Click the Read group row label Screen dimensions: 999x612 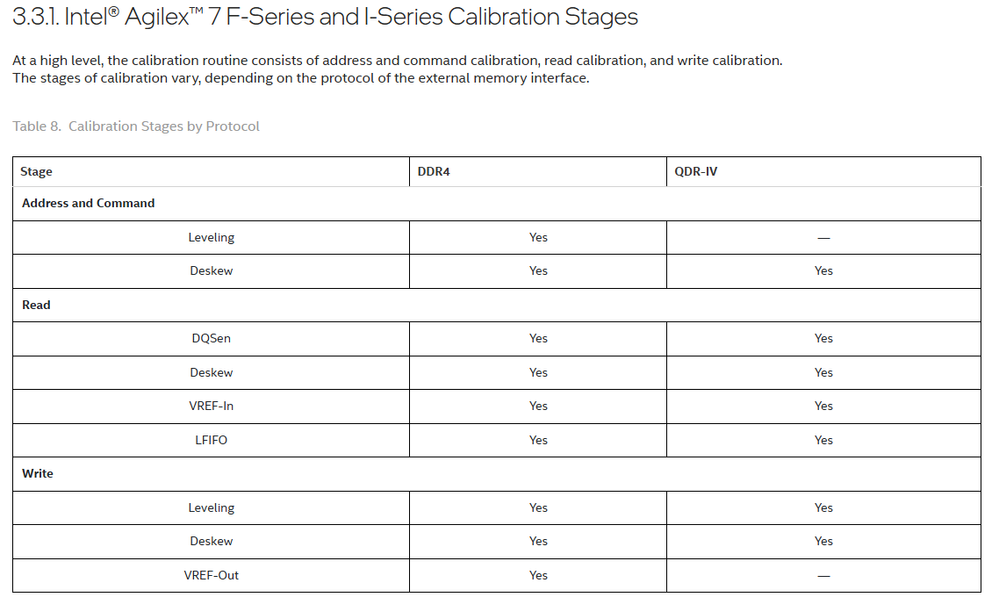[x=36, y=305]
